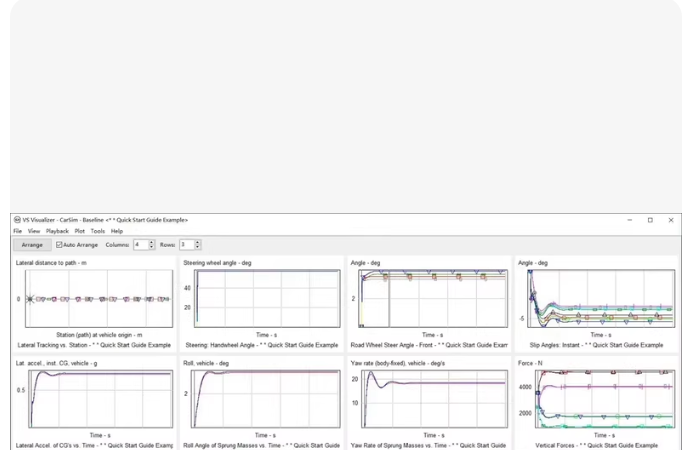This screenshot has width=692, height=450.
Task: Open the Playback menu
Action: (x=57, y=231)
